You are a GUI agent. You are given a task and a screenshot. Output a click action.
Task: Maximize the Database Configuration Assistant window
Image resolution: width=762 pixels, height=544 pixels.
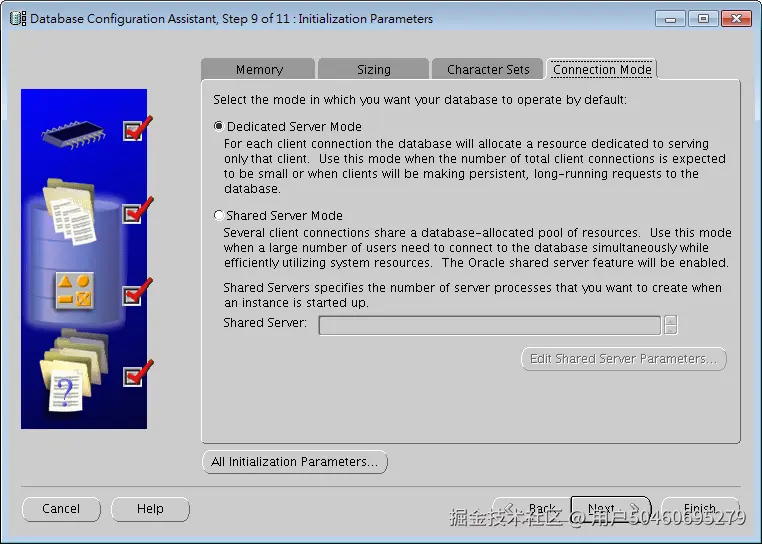tap(703, 19)
